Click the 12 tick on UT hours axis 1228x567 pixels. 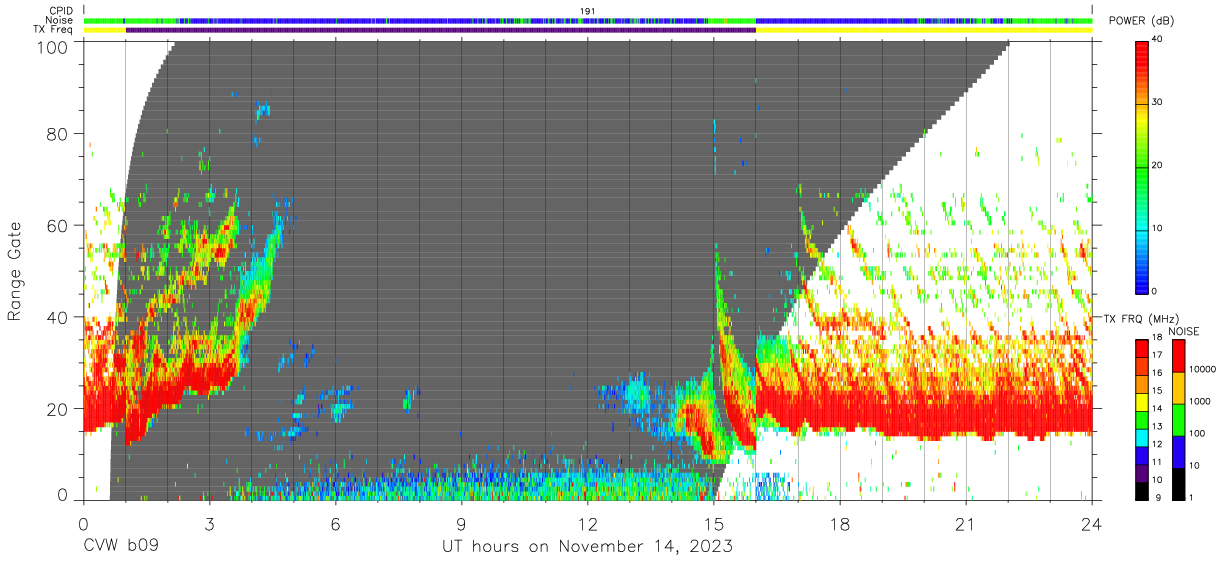point(588,525)
